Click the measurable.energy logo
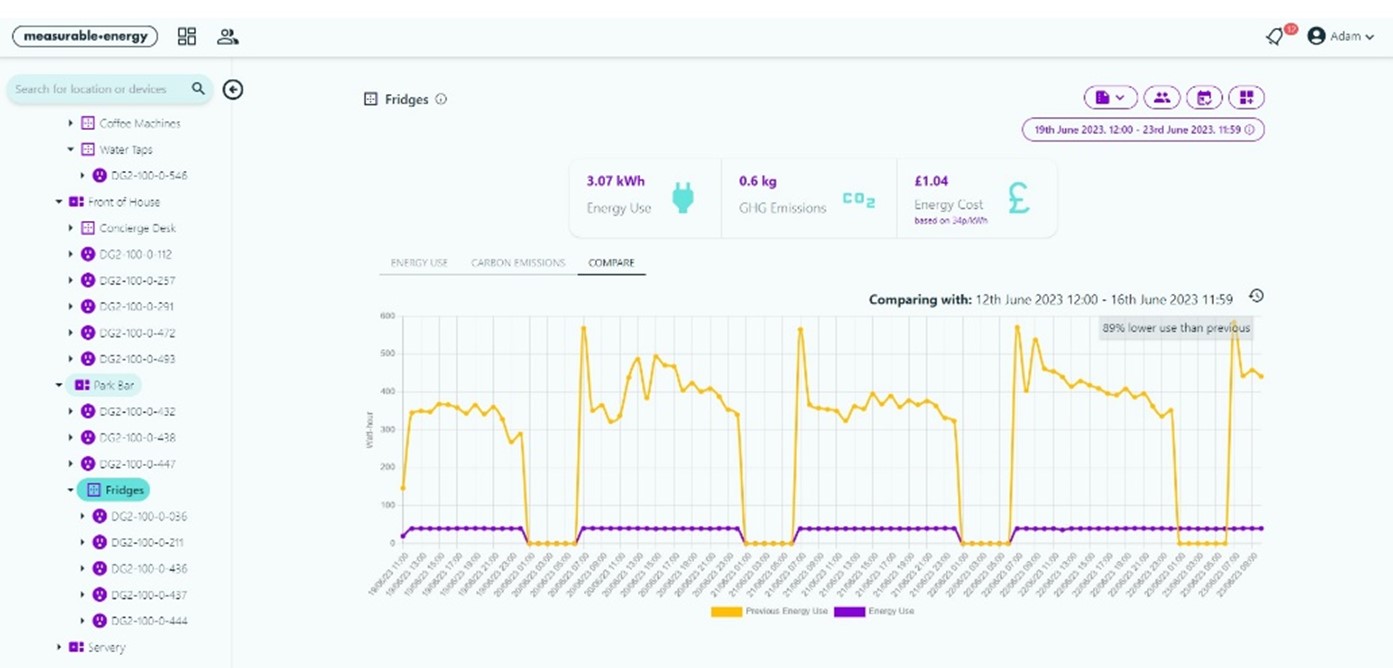Viewport: 1393px width, 668px height. (86, 36)
